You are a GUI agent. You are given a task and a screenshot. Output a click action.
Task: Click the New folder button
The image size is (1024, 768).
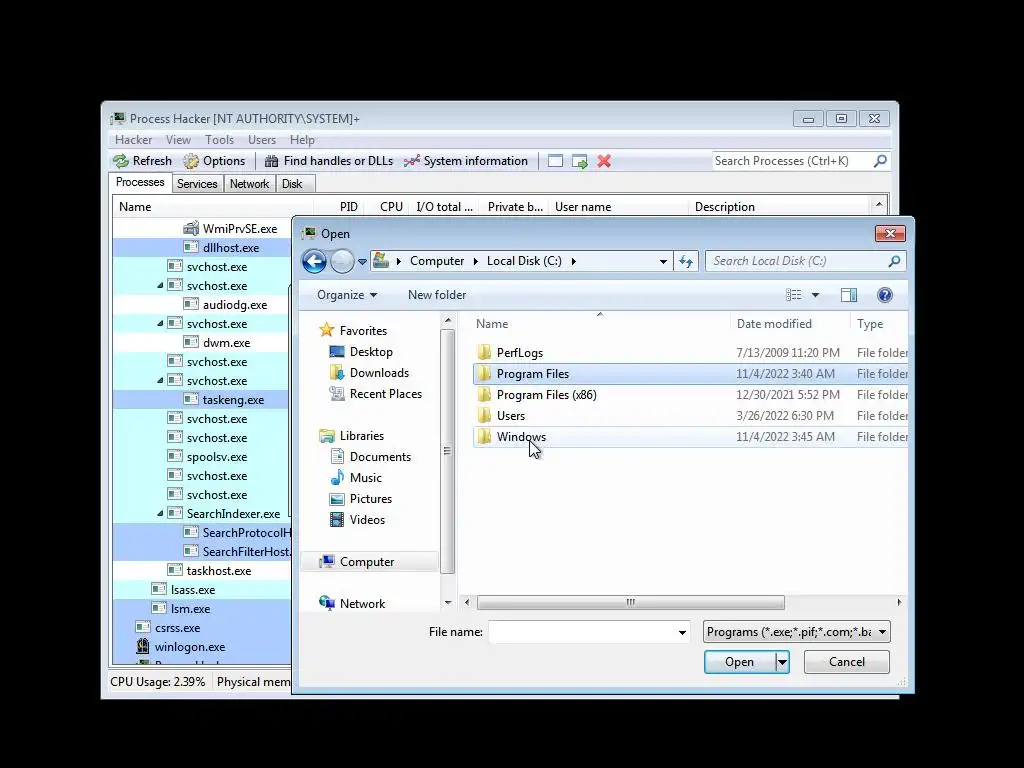pyautogui.click(x=437, y=295)
